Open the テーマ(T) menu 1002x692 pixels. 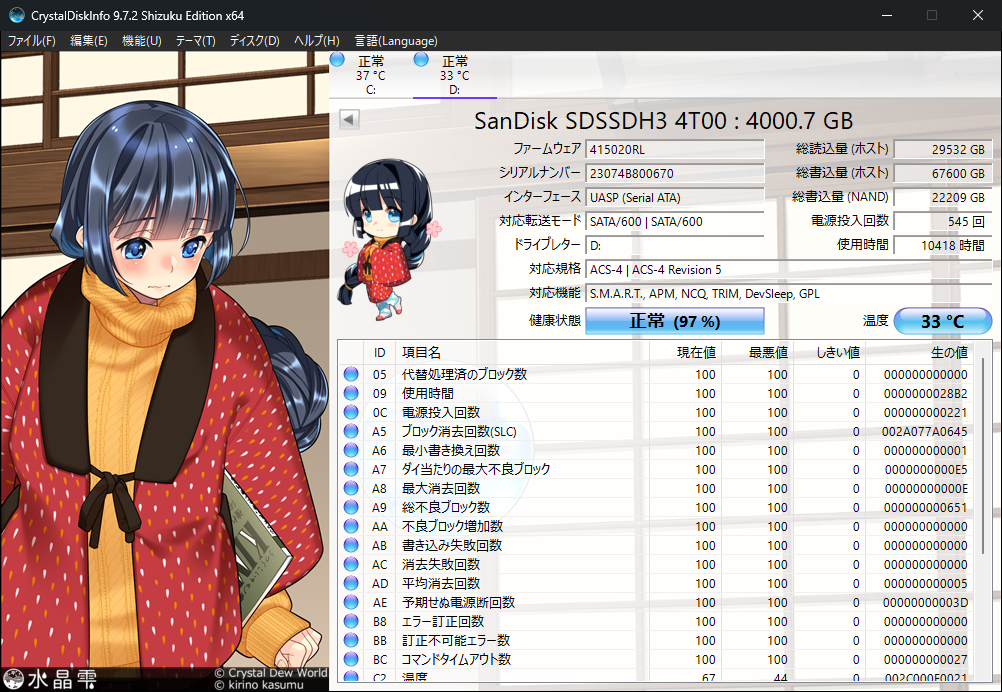[195, 41]
